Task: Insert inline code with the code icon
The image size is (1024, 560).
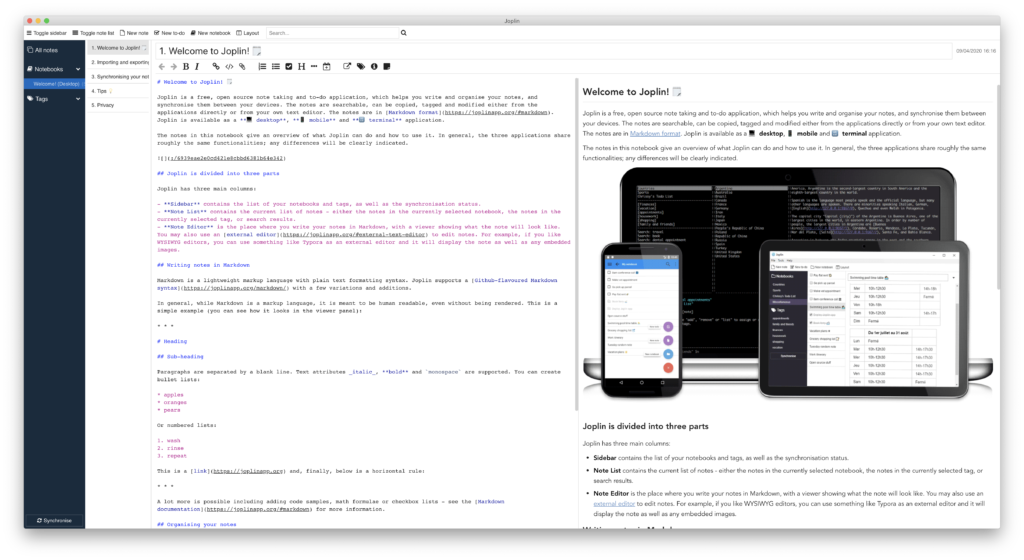Action: (229, 67)
